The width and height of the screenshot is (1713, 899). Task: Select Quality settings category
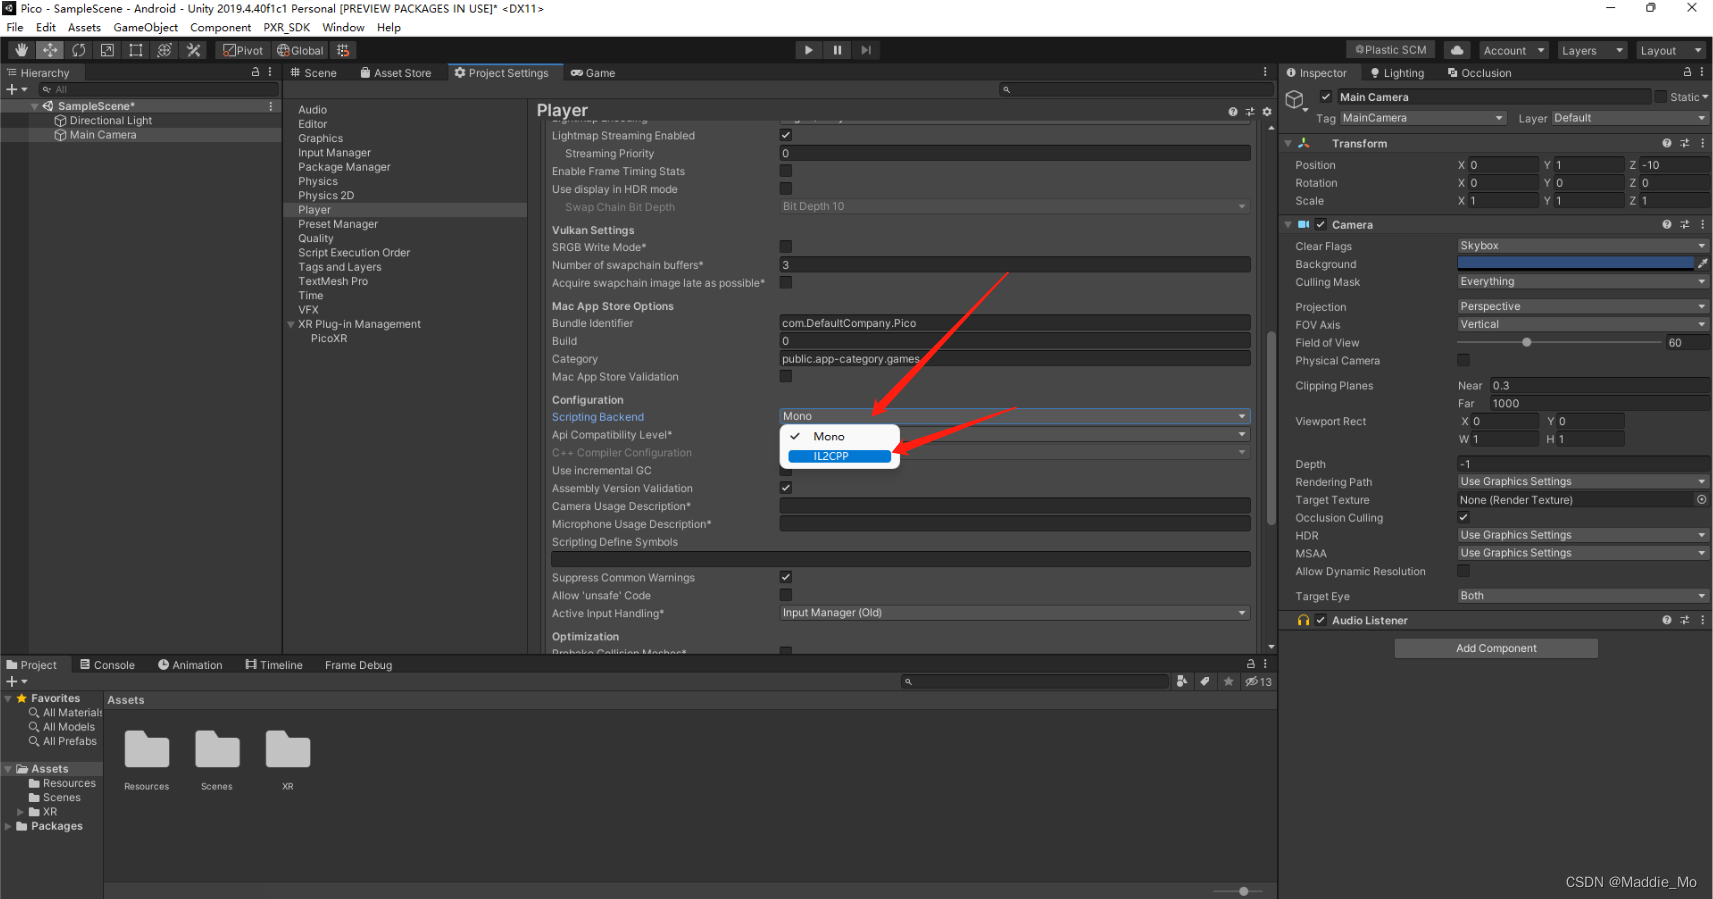[x=316, y=238]
